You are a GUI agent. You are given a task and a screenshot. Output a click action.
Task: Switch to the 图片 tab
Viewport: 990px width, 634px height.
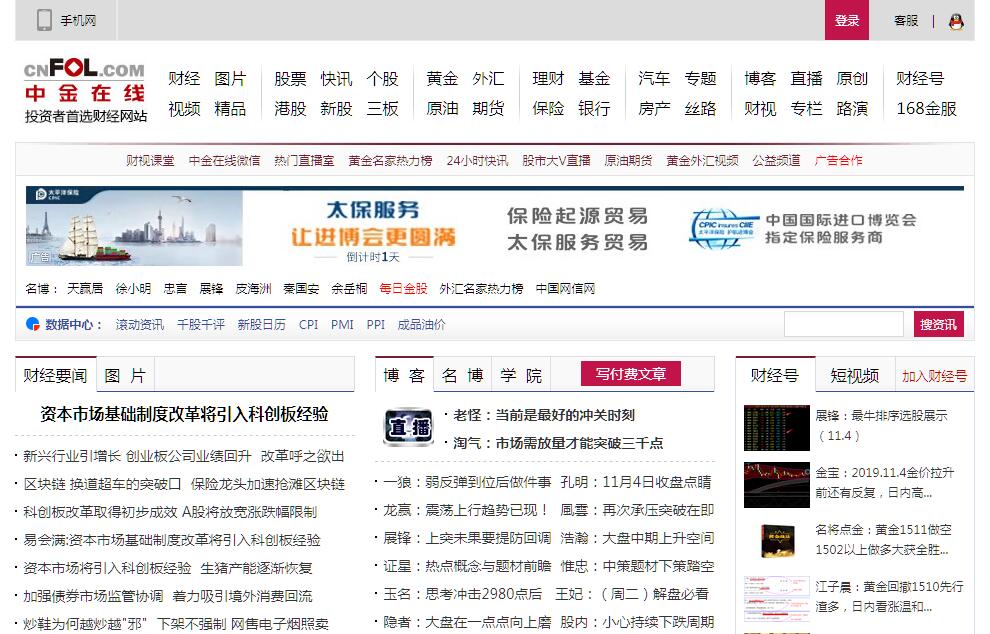point(125,376)
